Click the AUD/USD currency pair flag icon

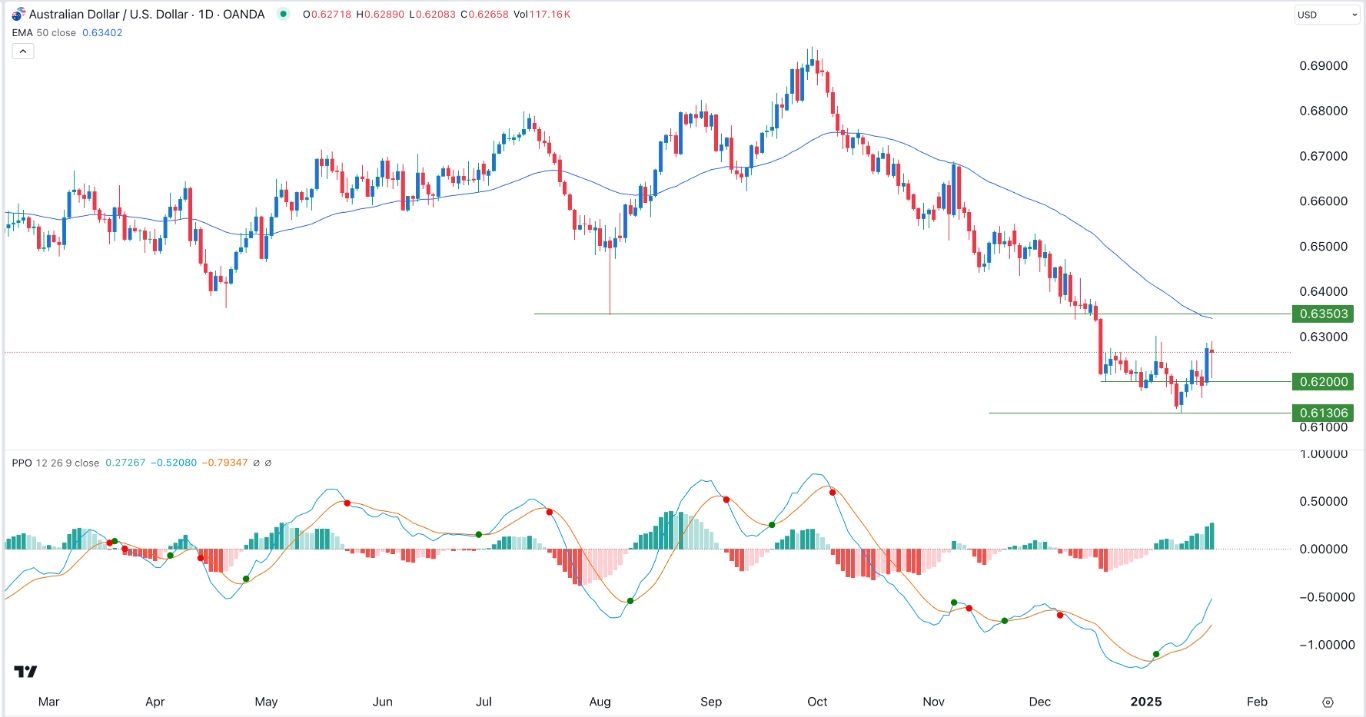point(16,14)
